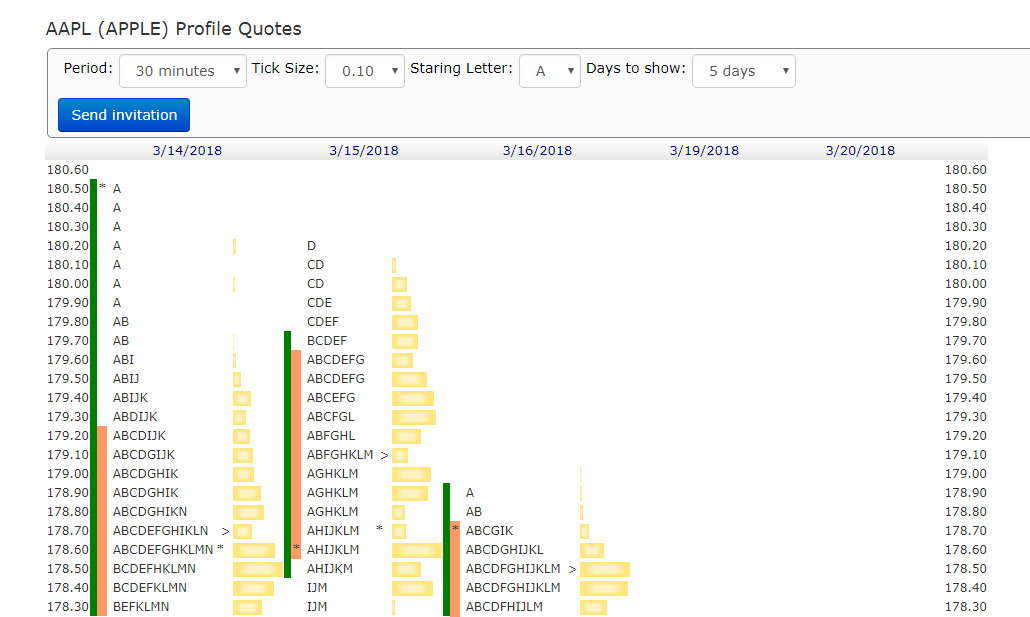
Task: Click the green range bar for 3/16
Action: (447, 549)
